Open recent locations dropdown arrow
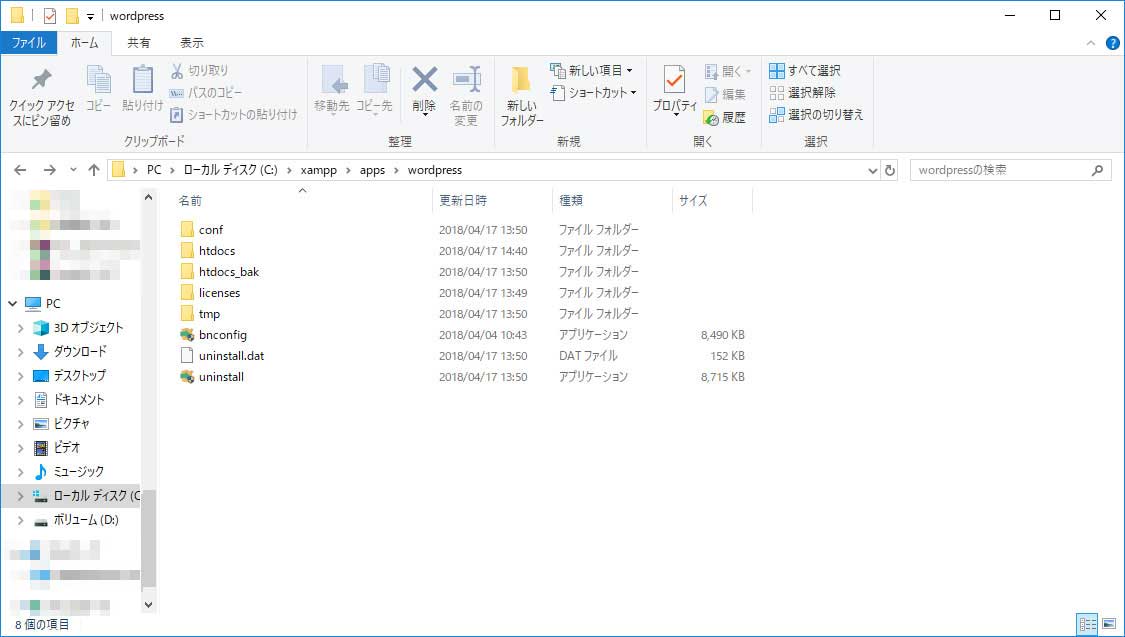Screen dimensions: 1125x637 coord(73,170)
